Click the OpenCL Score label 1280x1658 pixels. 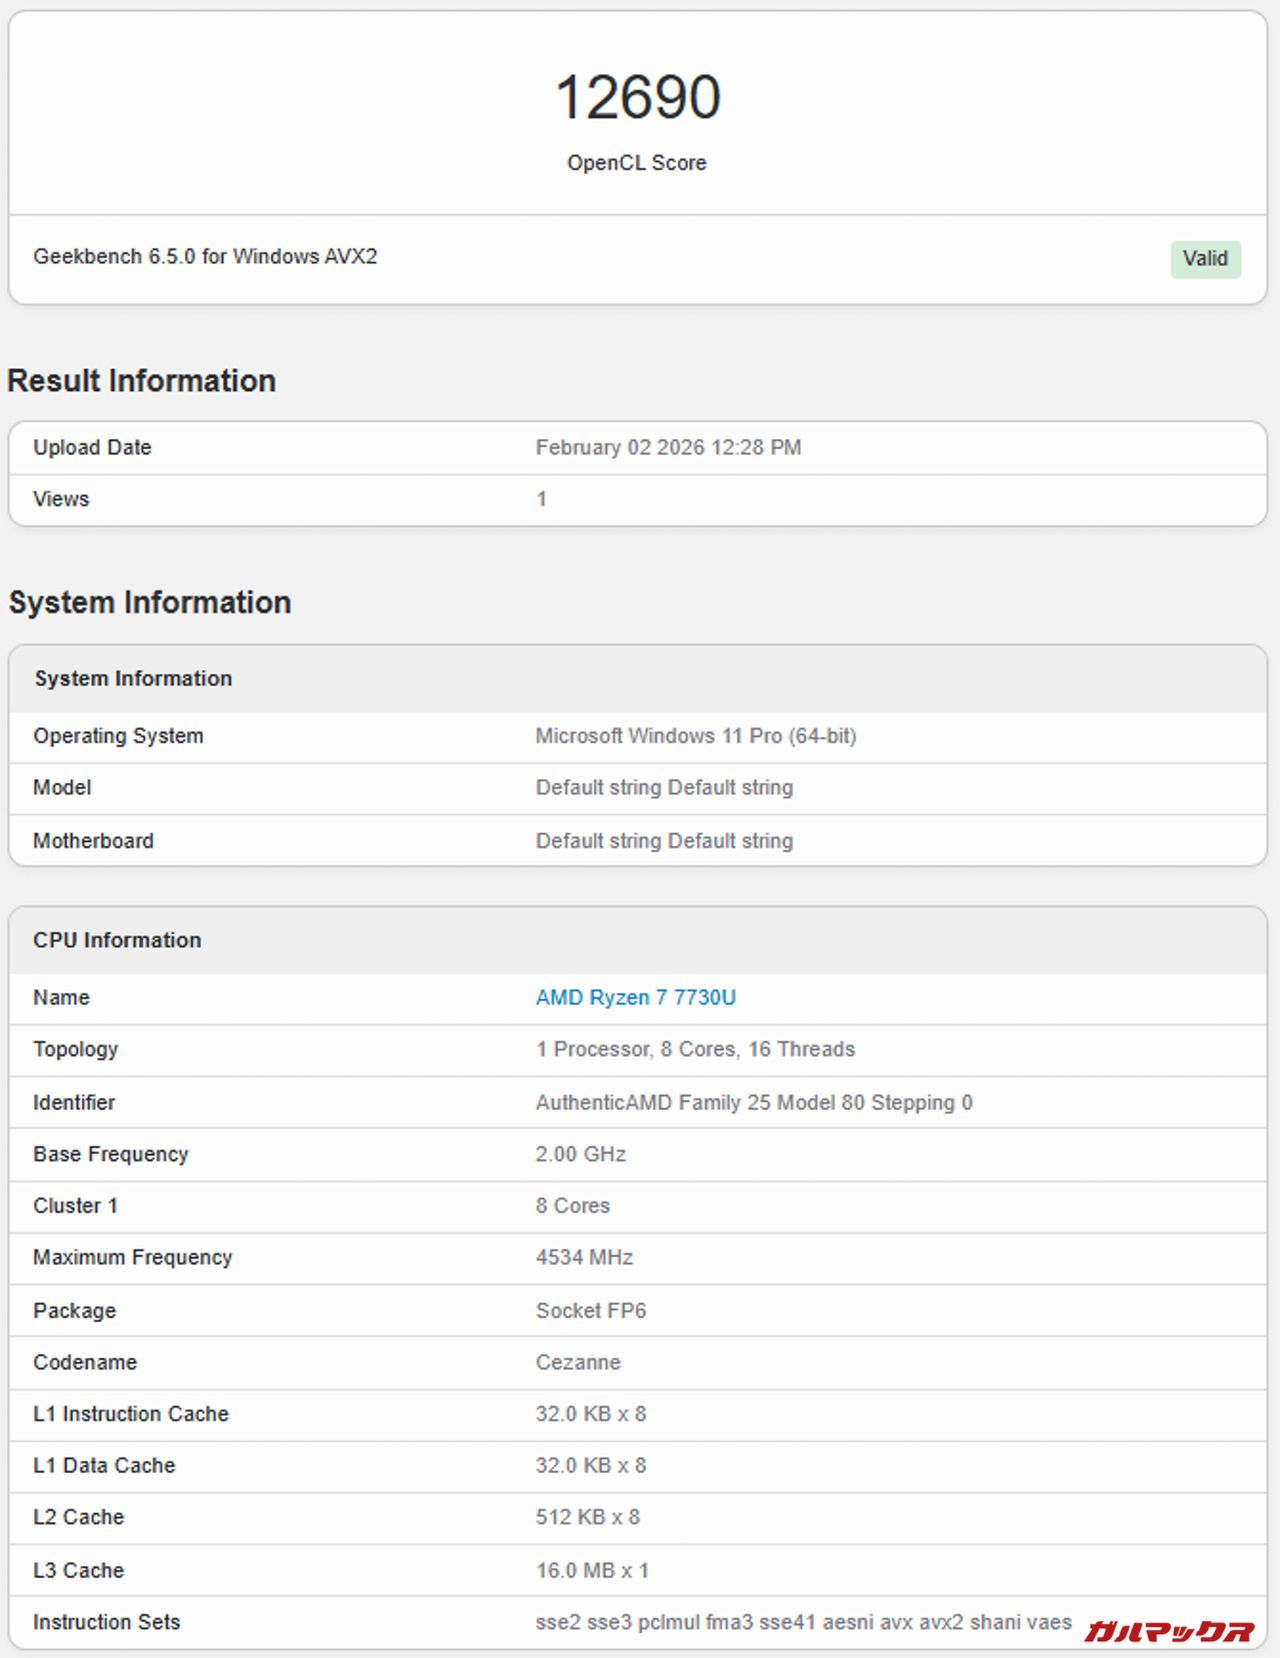(636, 163)
